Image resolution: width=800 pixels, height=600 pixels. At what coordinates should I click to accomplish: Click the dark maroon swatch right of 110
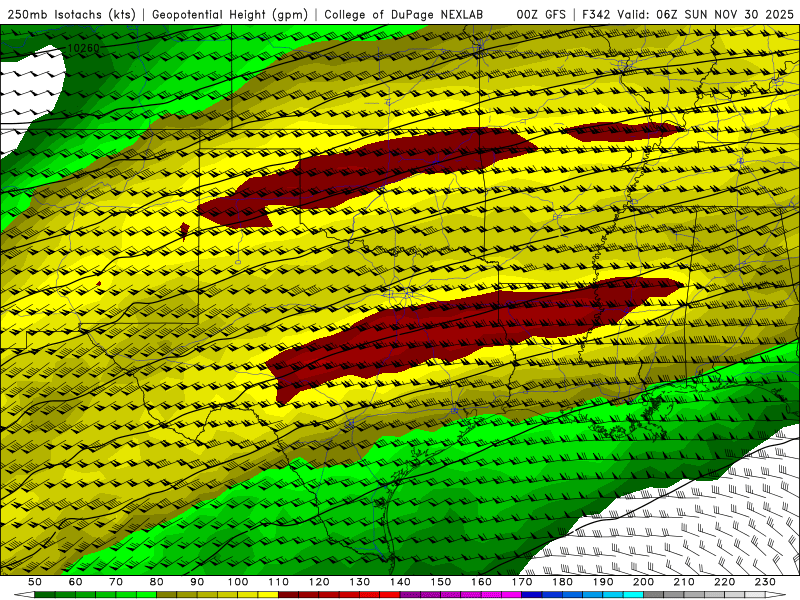[x=288, y=594]
